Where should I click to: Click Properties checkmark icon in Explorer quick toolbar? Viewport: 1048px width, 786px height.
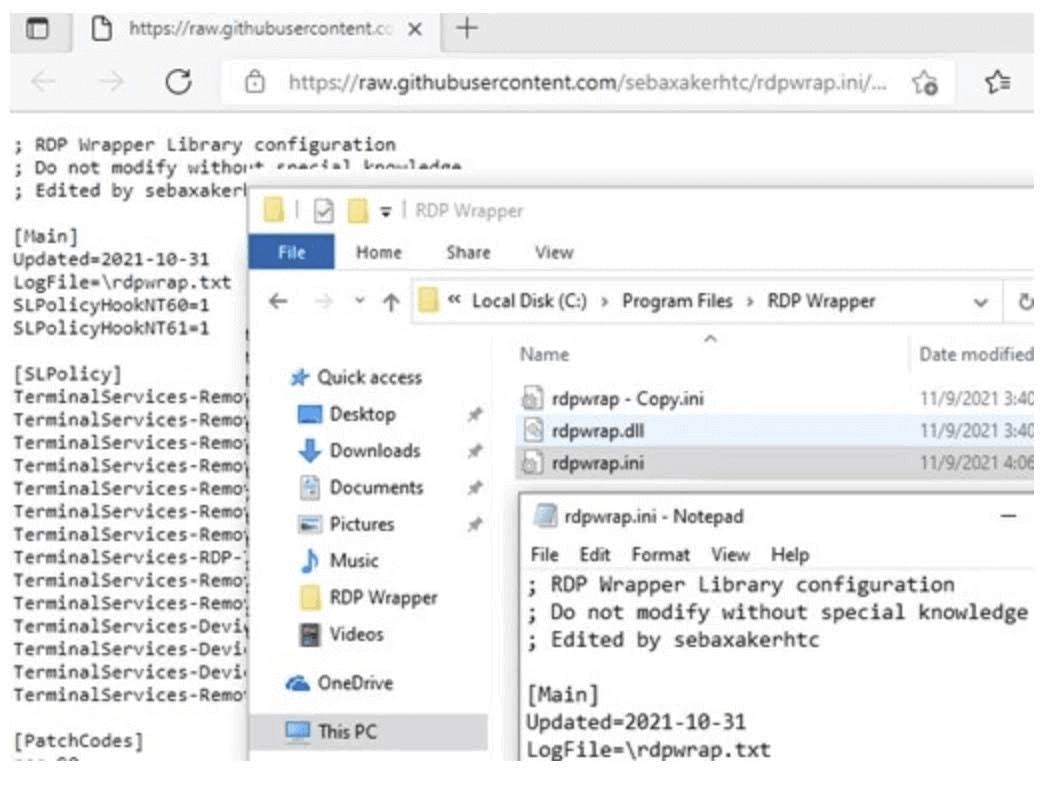pos(323,211)
